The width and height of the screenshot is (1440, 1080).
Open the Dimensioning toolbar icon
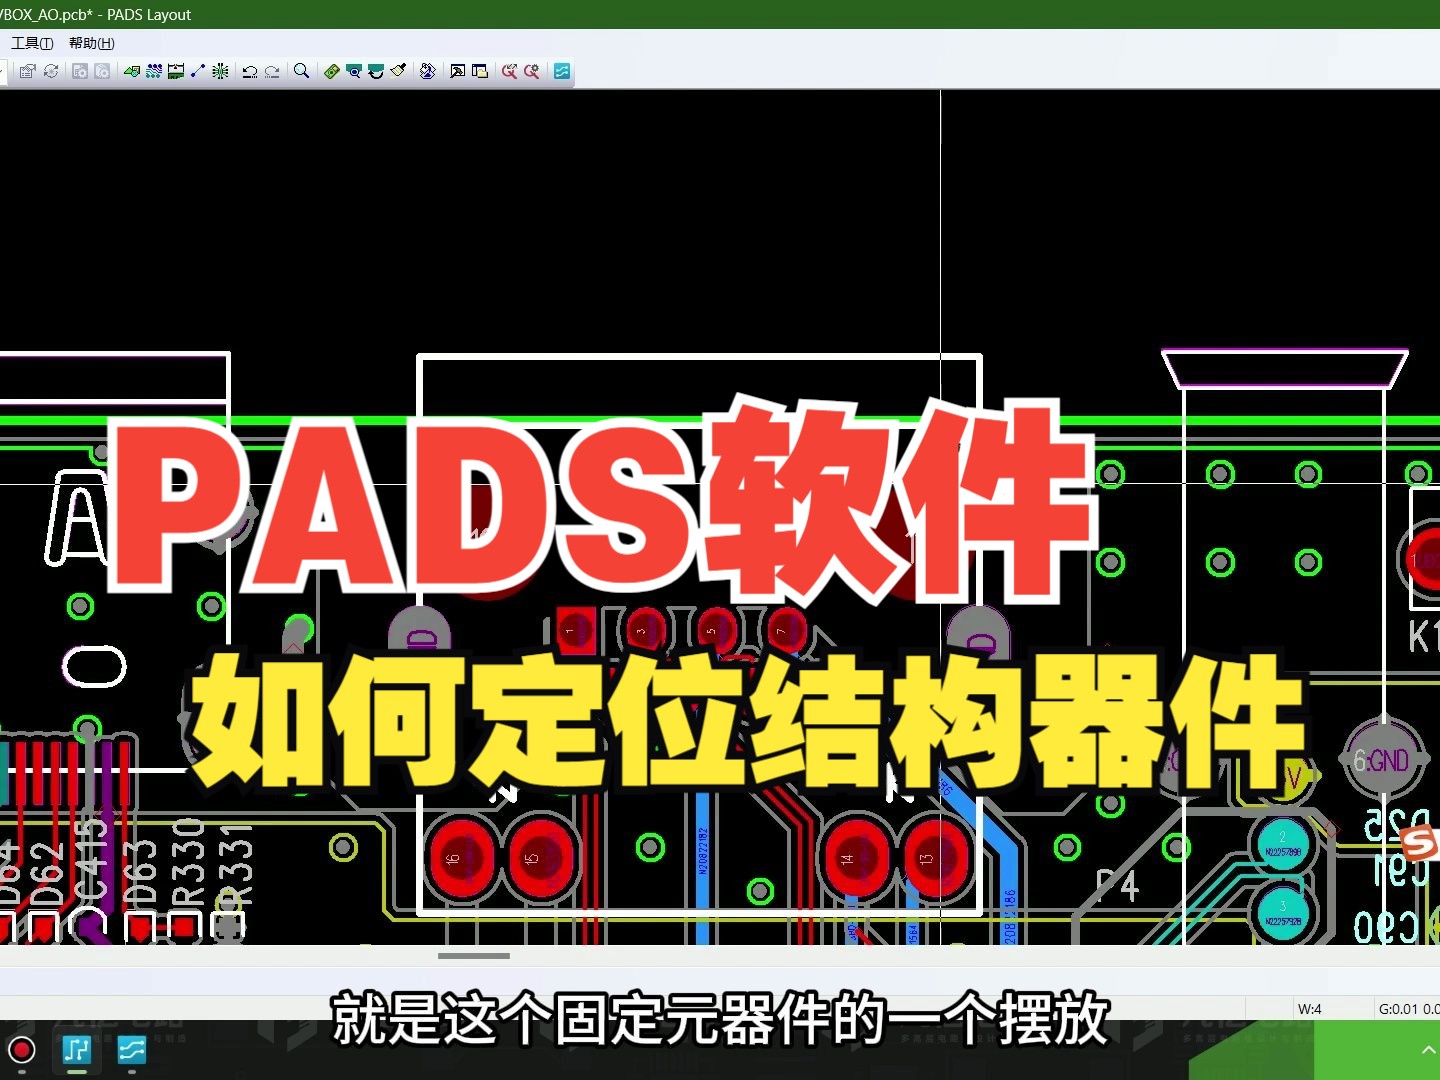click(x=176, y=71)
